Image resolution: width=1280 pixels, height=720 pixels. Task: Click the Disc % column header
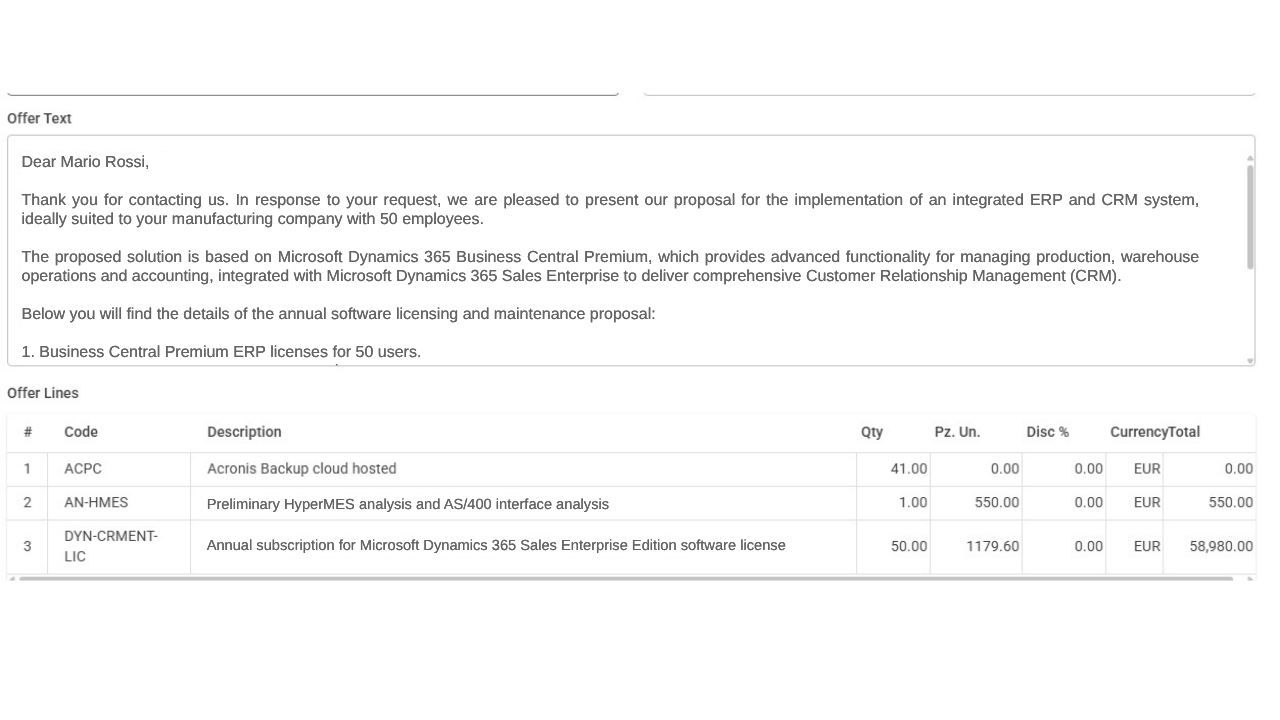click(1047, 432)
